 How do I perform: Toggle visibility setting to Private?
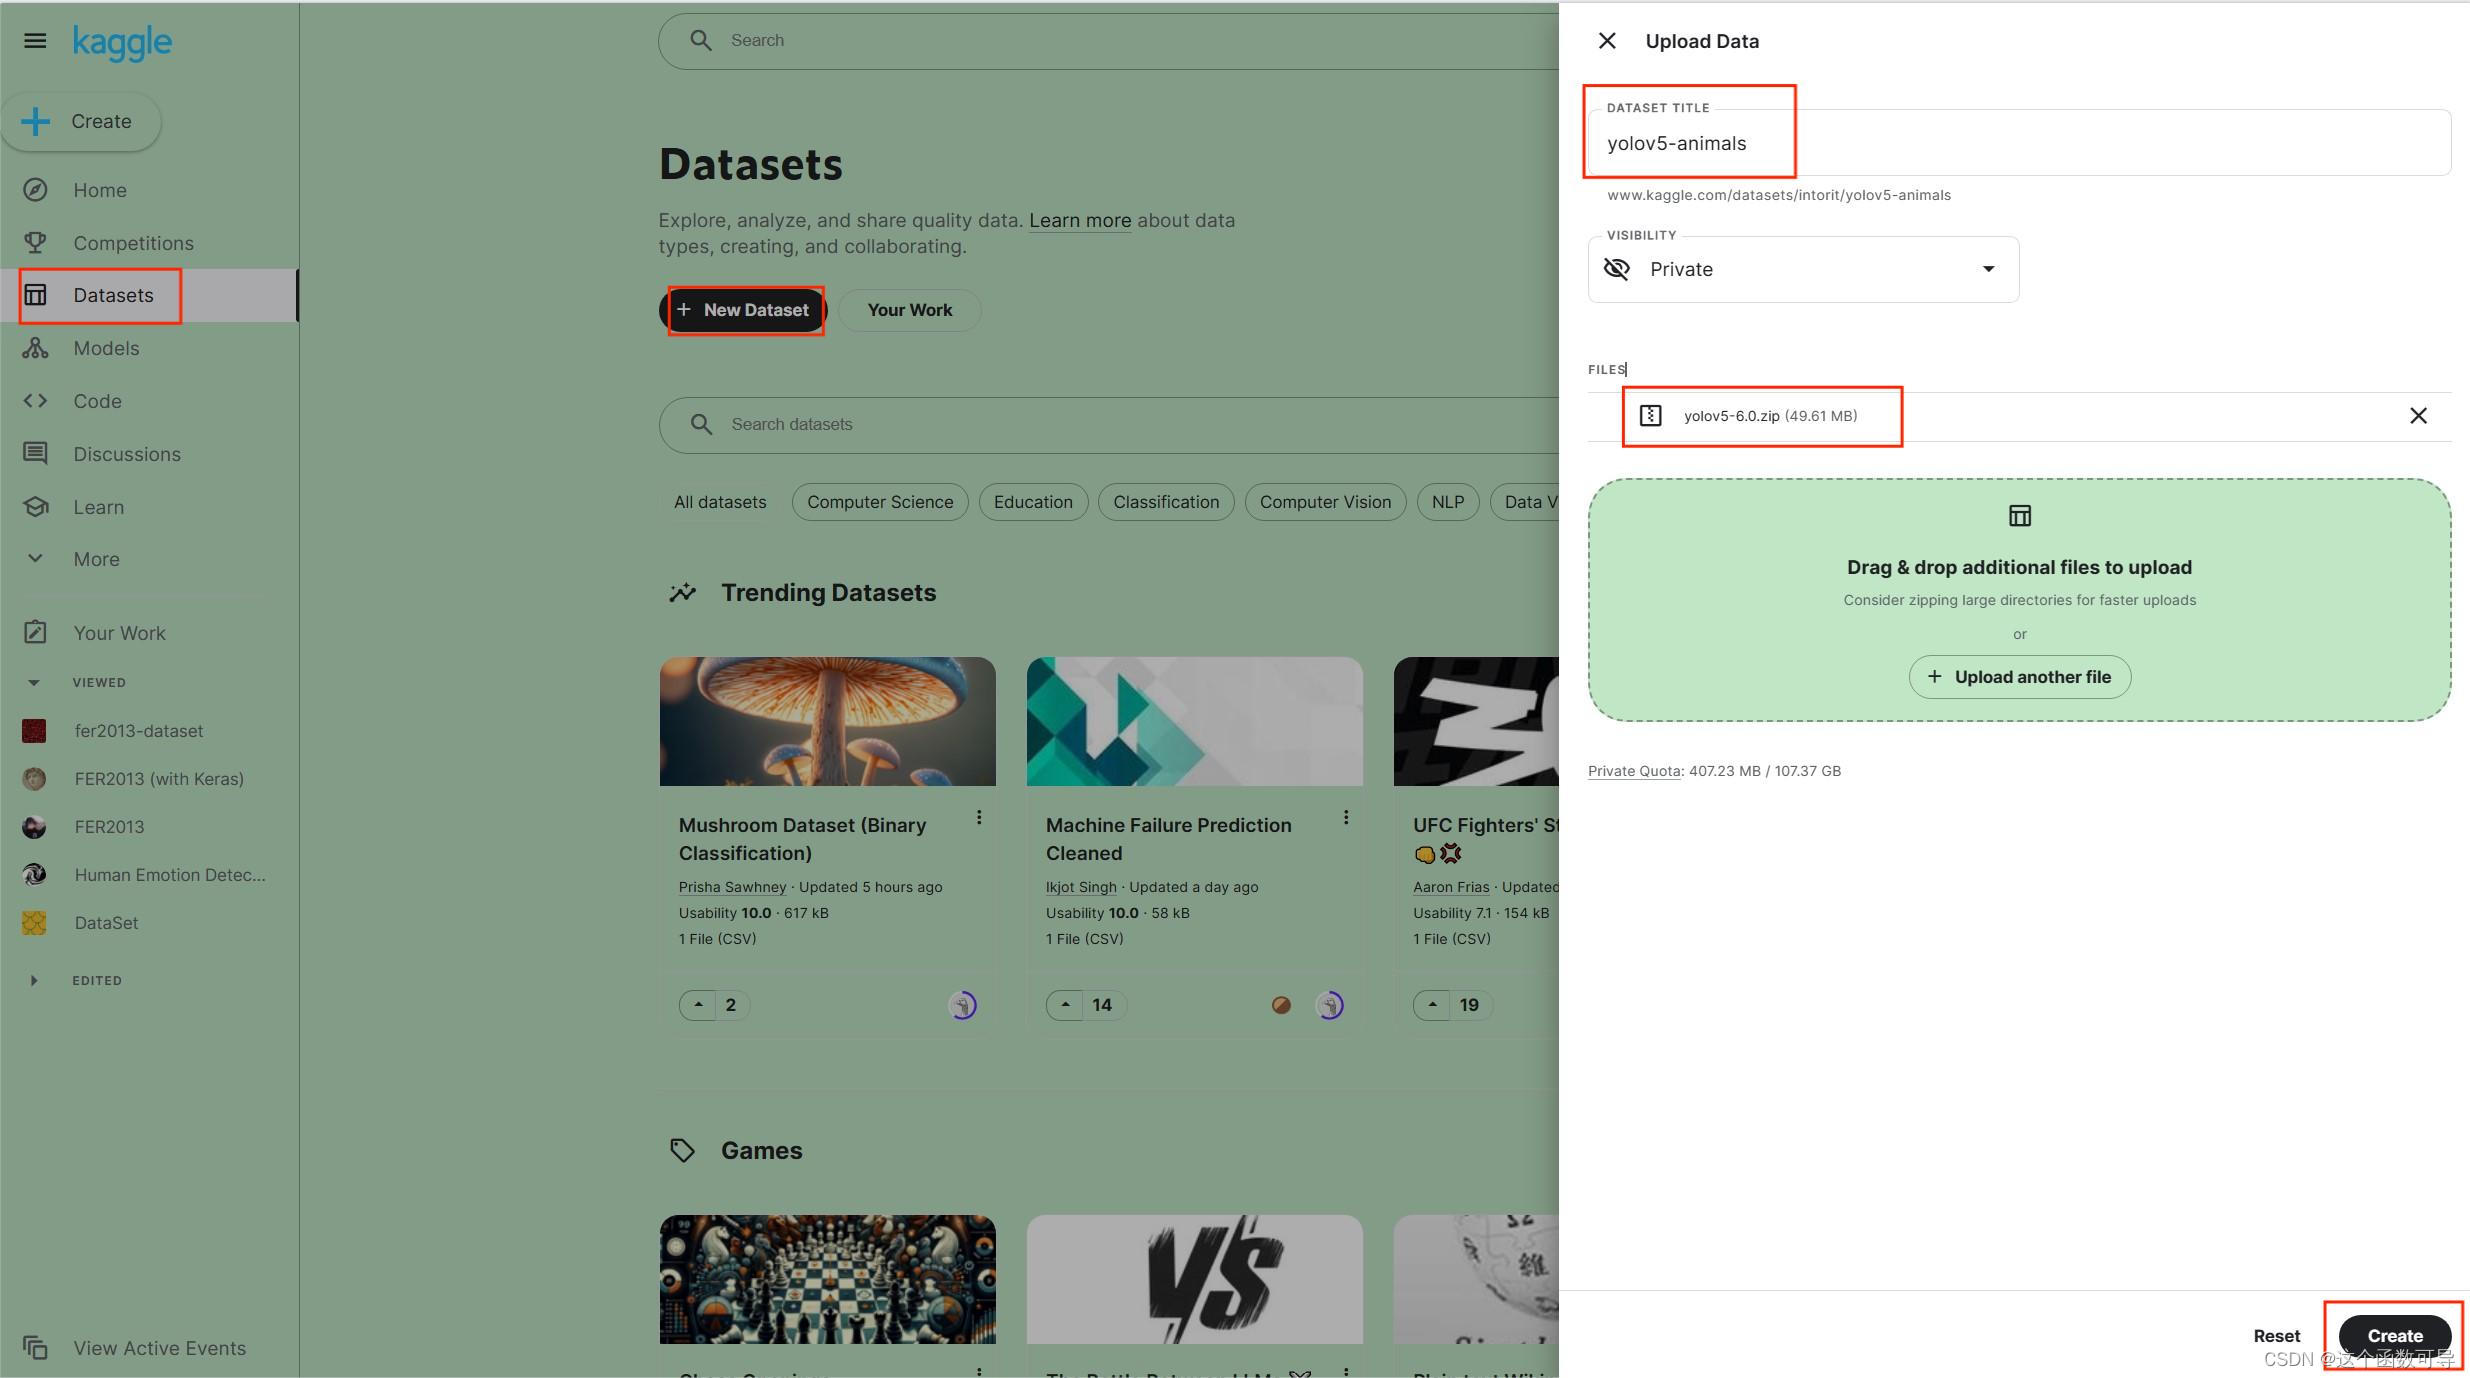pyautogui.click(x=1803, y=268)
